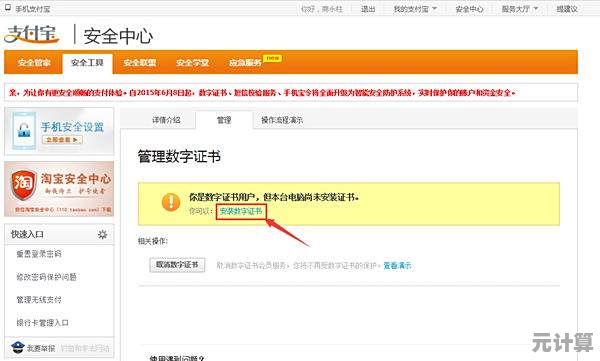
Task: Open 管理无线支付 quick link
Action: [x=39, y=300]
